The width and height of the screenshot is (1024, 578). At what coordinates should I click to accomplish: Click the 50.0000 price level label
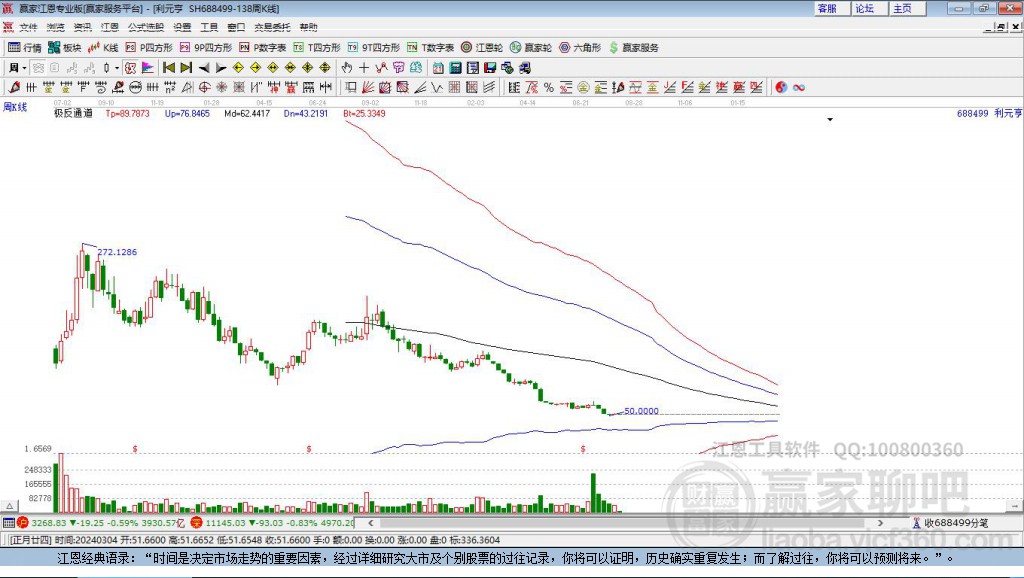641,411
